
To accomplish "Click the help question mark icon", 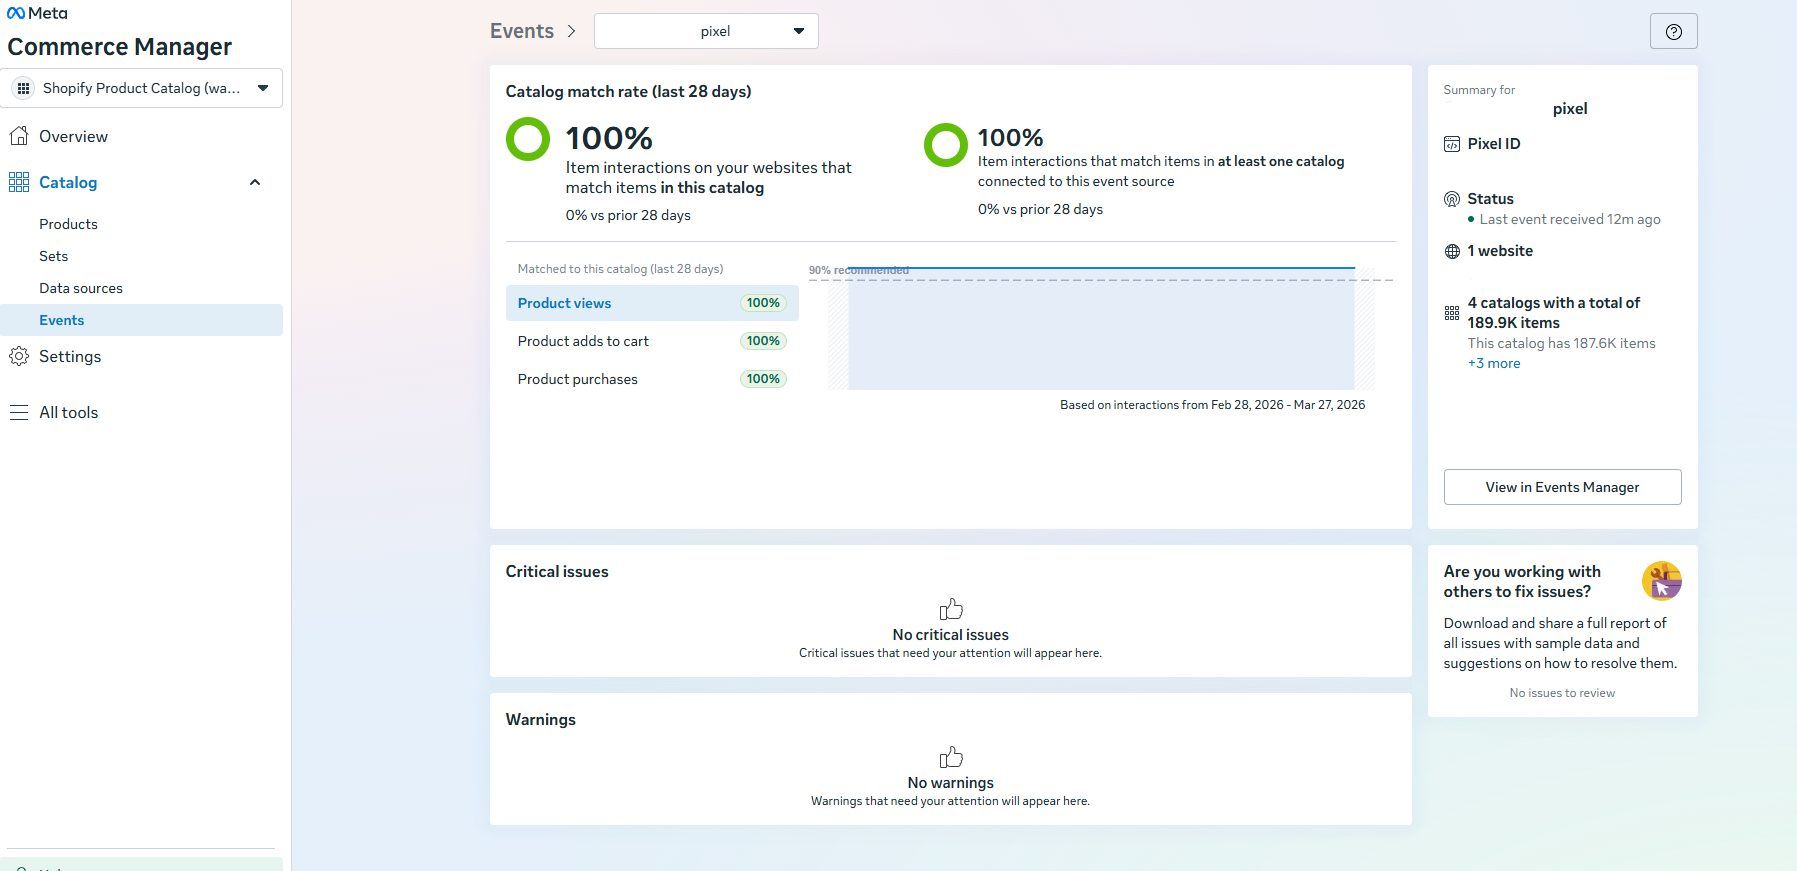I will 1673,32.
